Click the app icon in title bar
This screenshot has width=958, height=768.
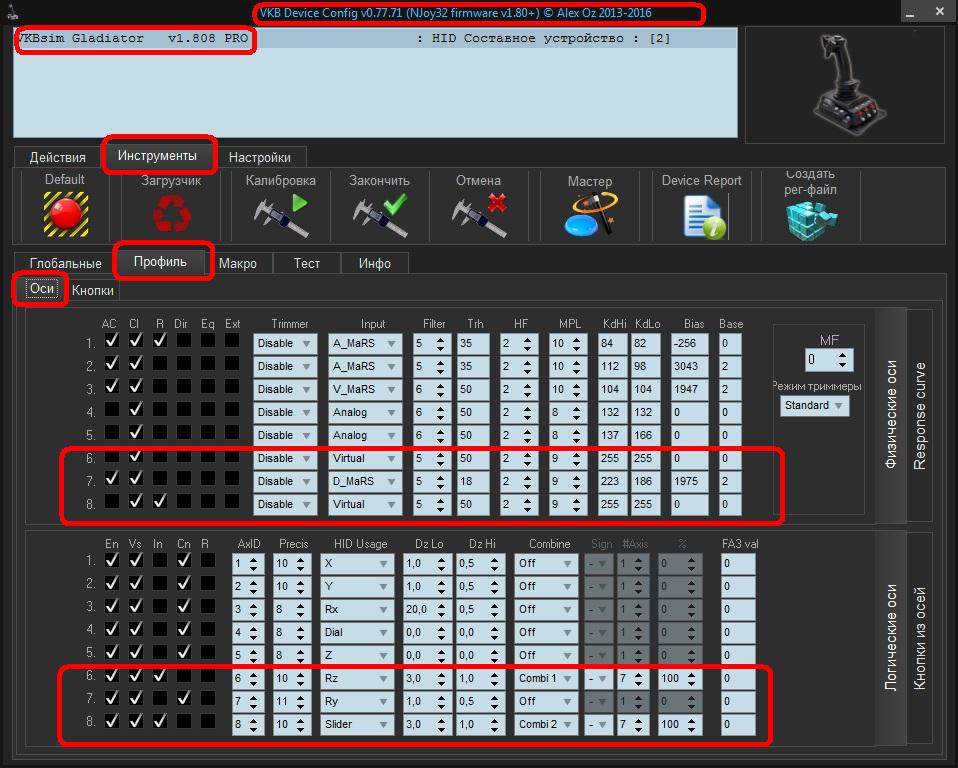click(x=12, y=12)
